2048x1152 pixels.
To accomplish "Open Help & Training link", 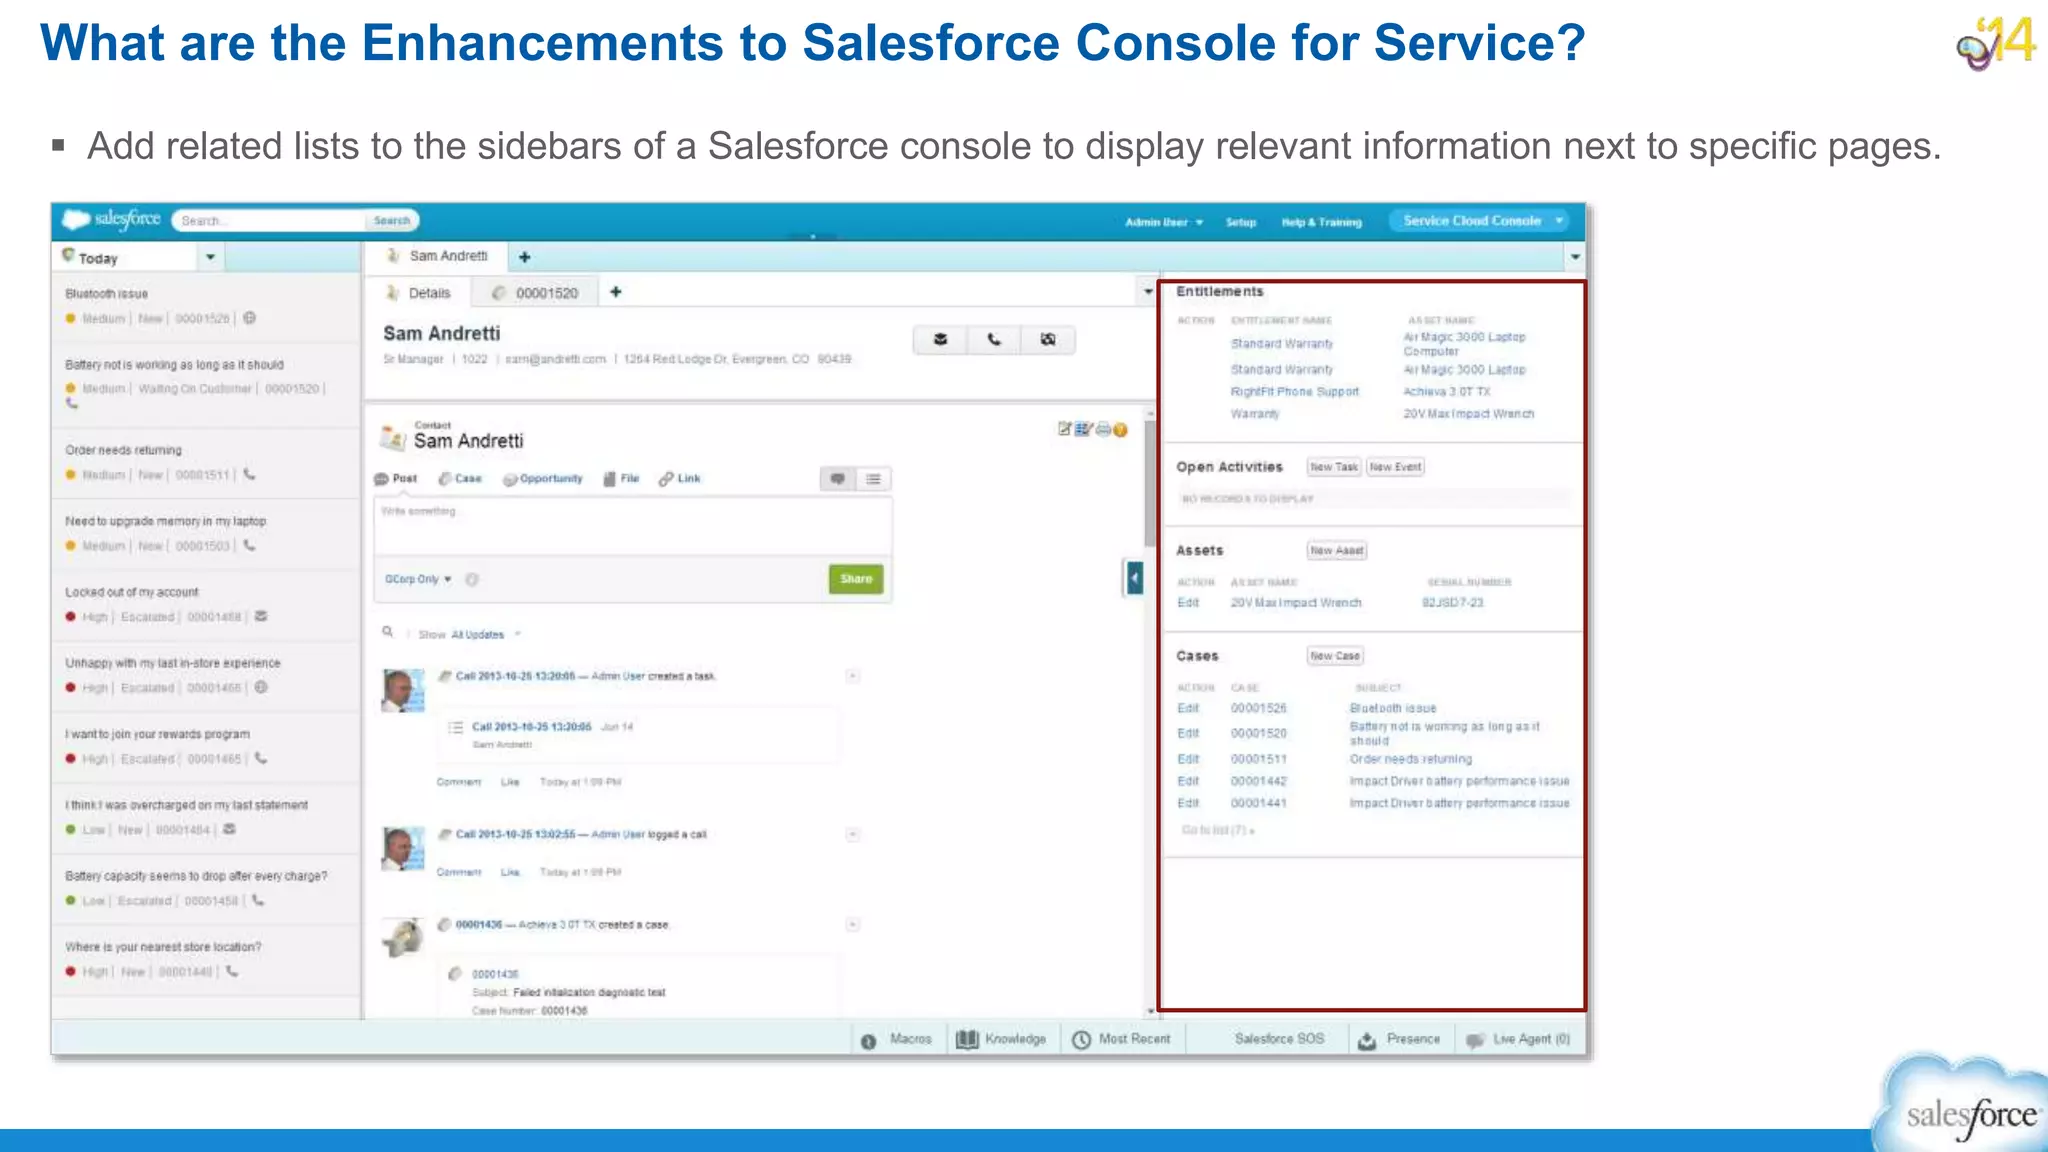I will point(1321,222).
